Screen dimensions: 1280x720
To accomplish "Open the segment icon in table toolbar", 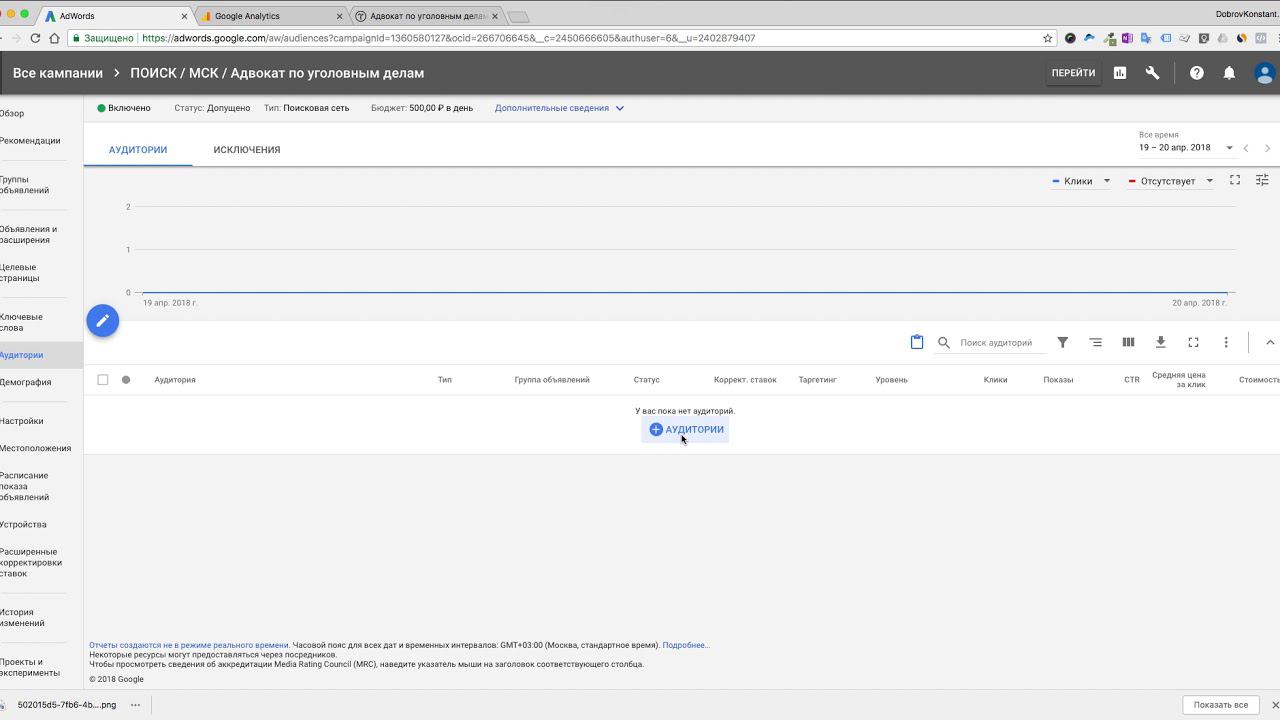I will (x=1095, y=342).
